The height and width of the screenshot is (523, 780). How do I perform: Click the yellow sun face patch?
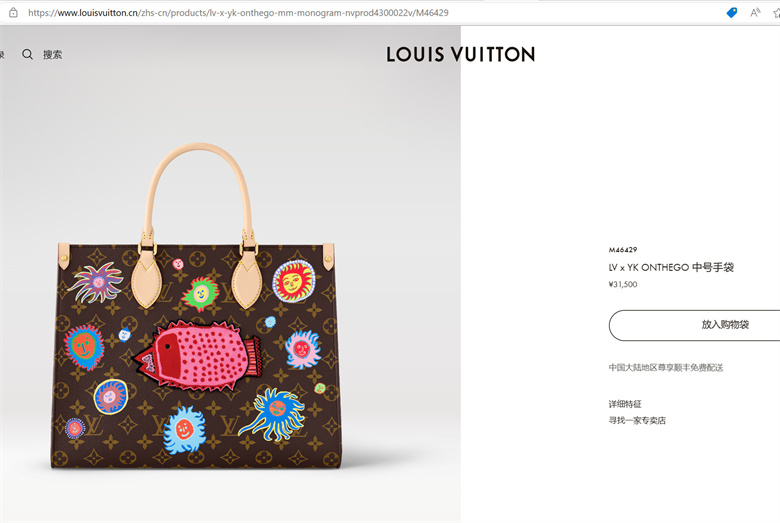[294, 282]
